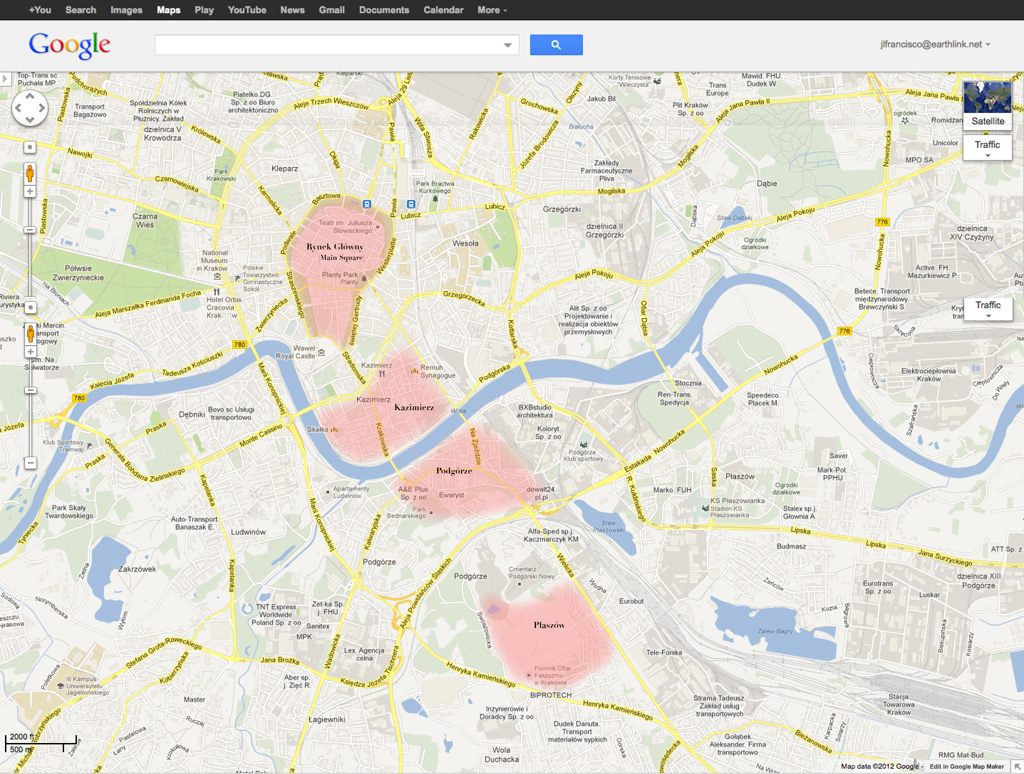Click the Korty Tenisowe Wieczysta icon
Viewport: 1024px width, 774px height.
[x=657, y=81]
